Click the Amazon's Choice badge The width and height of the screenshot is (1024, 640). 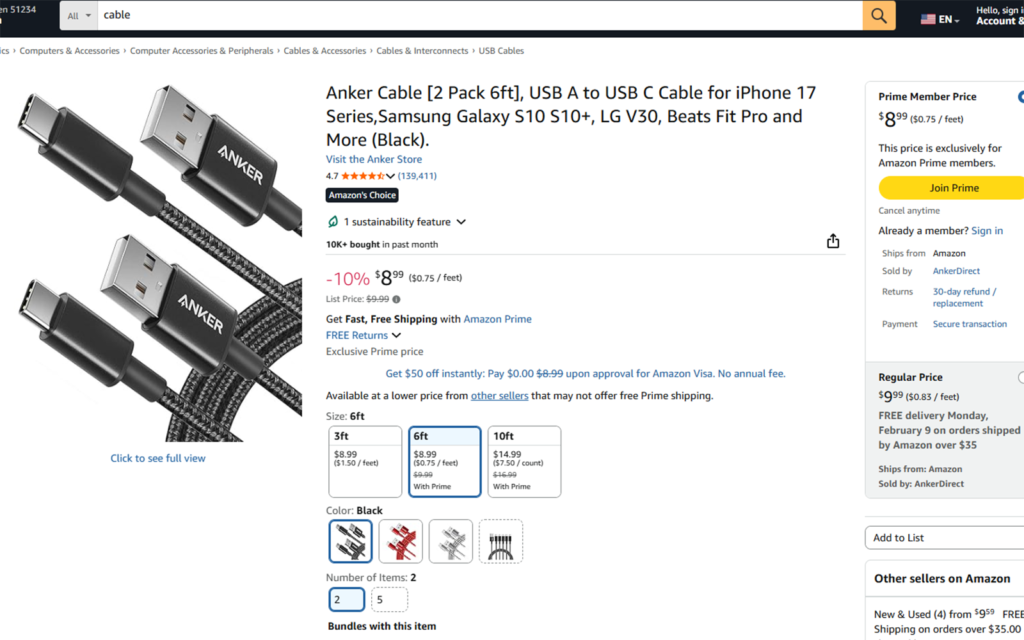tap(361, 195)
